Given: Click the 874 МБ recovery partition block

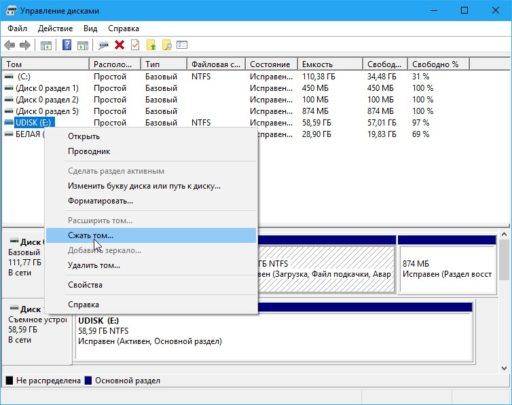Looking at the screenshot, I should tap(447, 265).
